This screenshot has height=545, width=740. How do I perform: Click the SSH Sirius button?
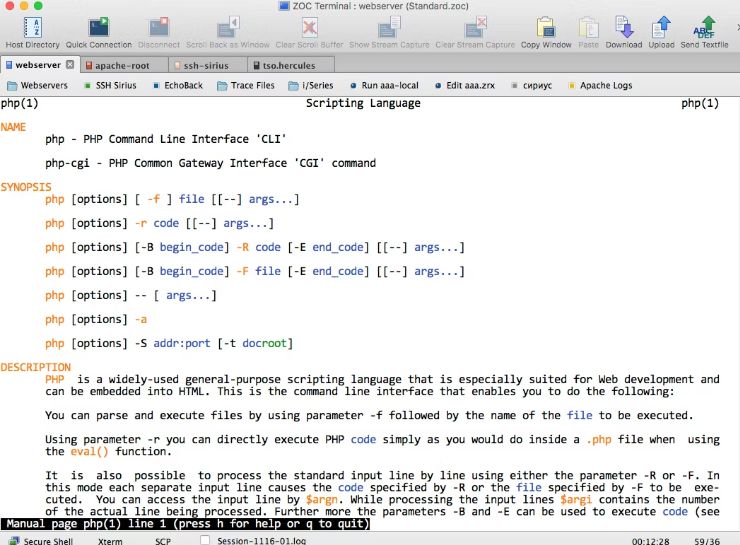tap(108, 86)
